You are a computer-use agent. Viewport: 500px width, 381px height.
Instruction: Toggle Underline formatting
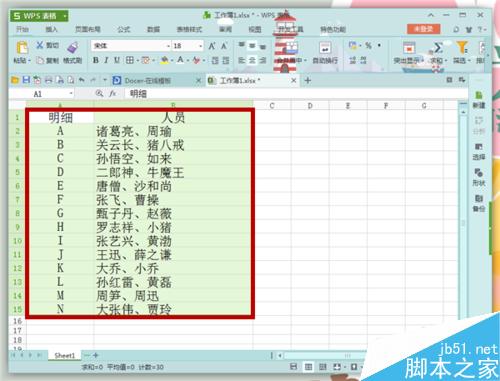pos(117,60)
